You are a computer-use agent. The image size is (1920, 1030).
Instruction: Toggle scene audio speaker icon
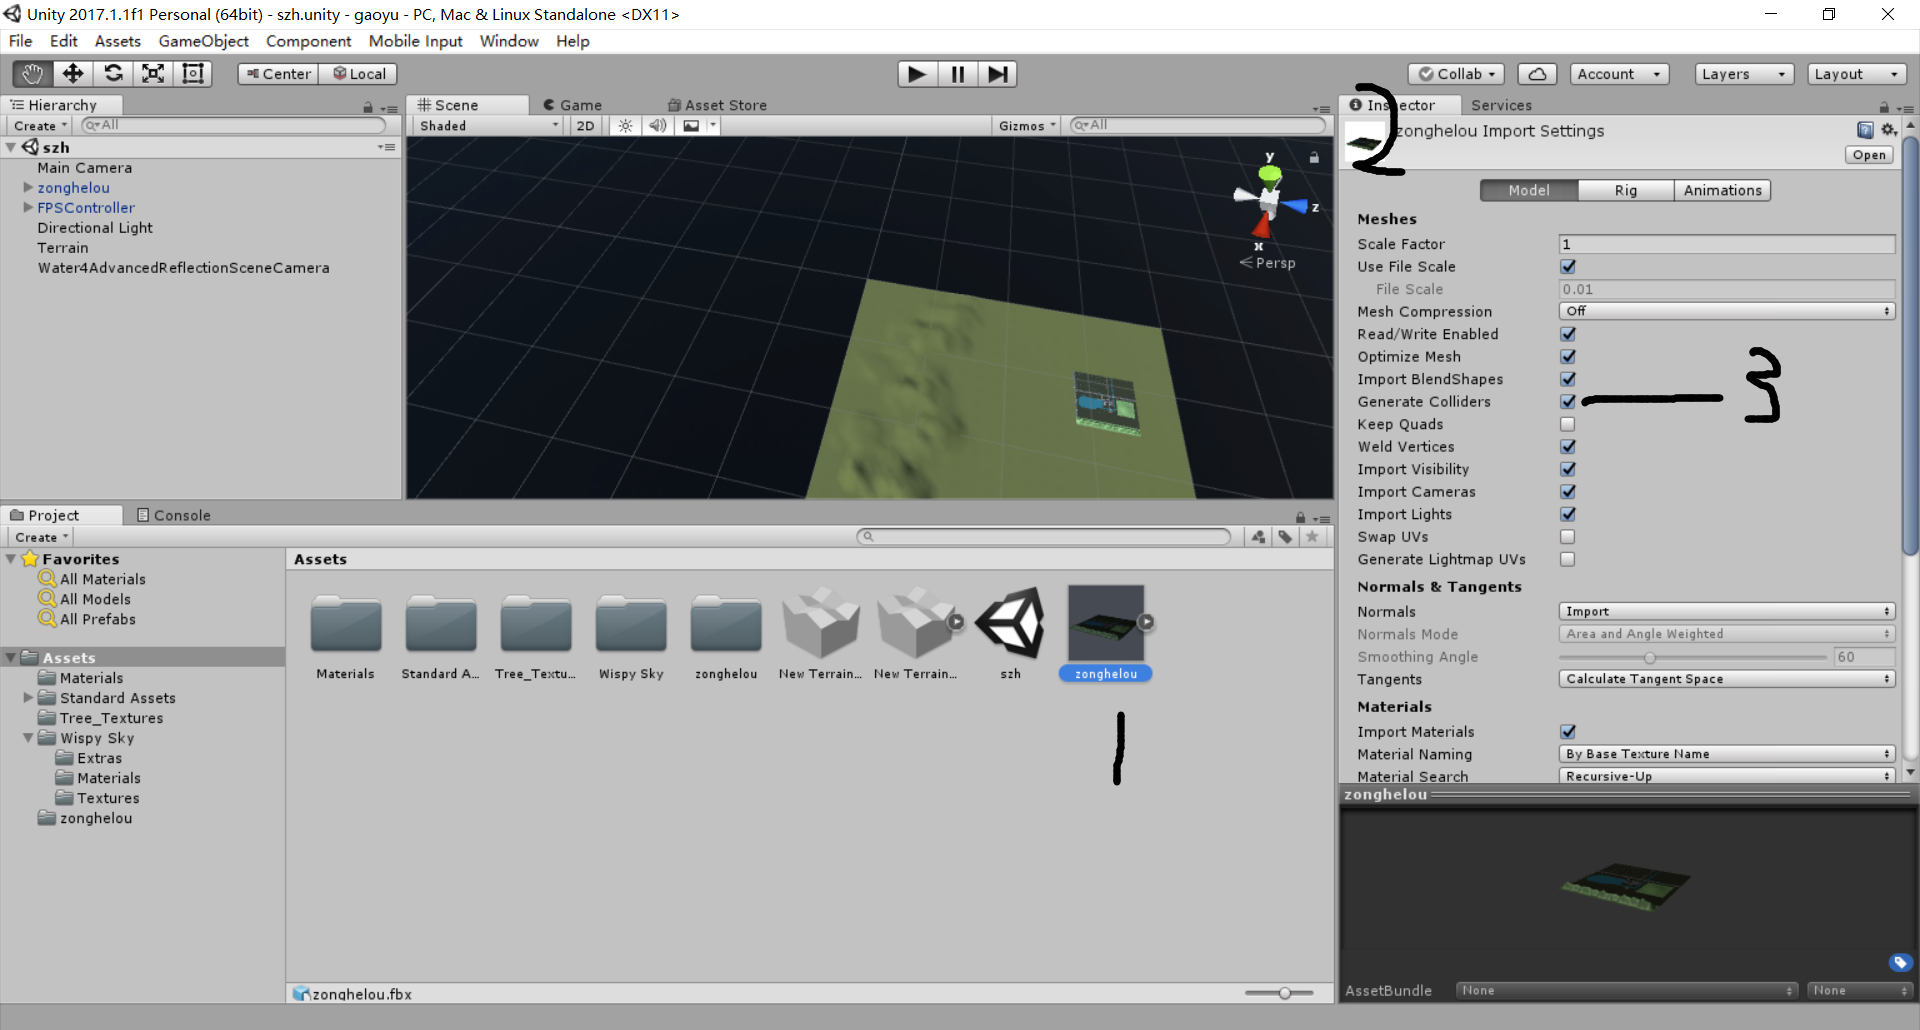click(x=657, y=126)
